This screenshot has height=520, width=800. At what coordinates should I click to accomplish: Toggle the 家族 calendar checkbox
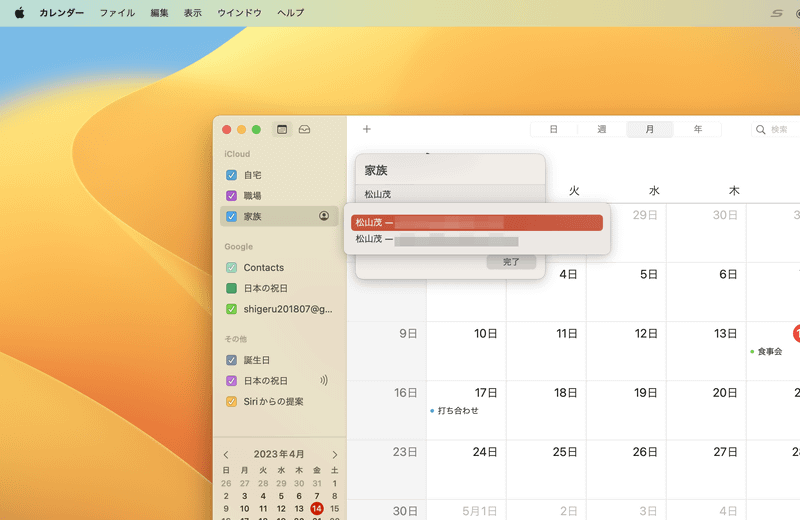231,216
